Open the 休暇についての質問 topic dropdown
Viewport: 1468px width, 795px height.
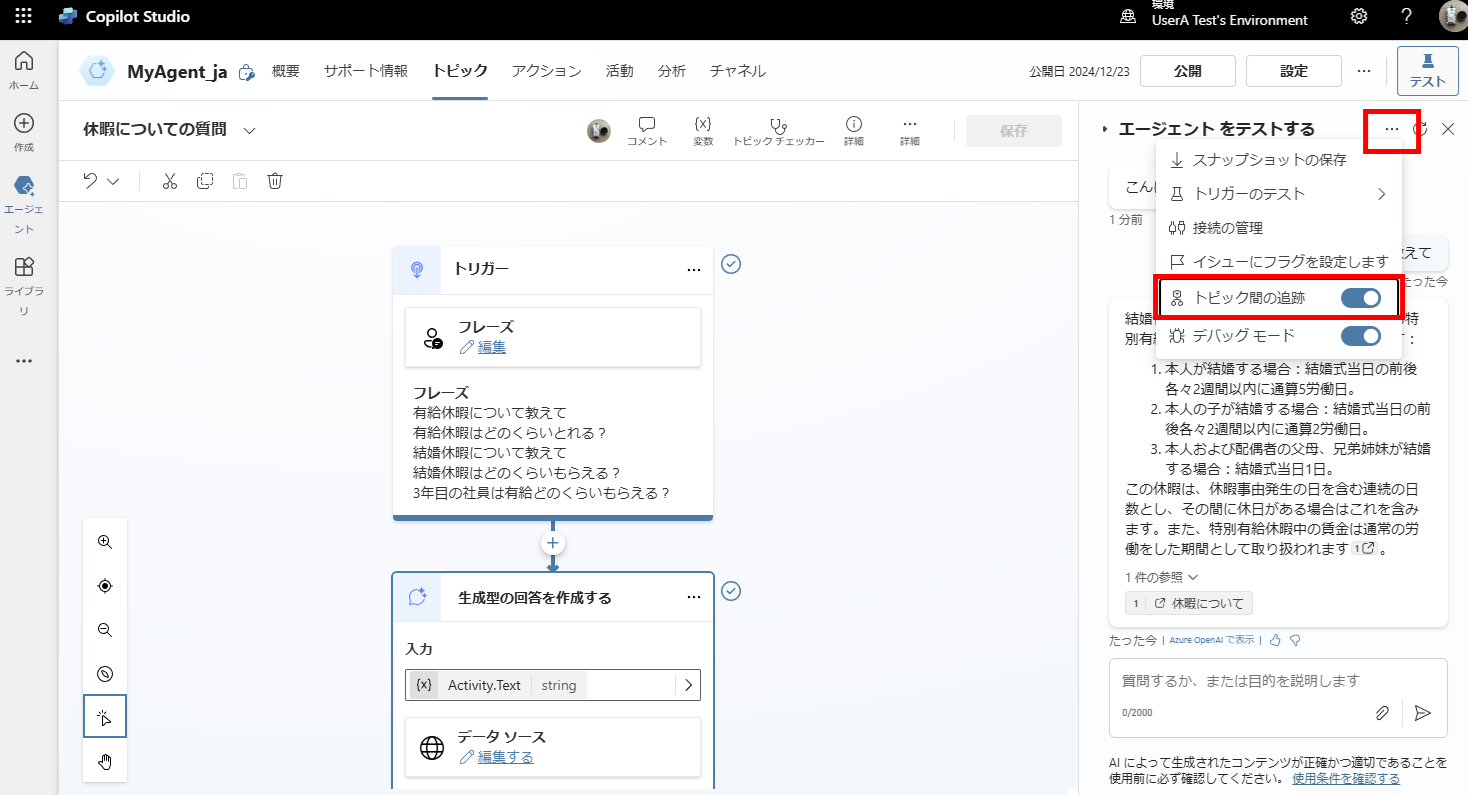click(x=248, y=130)
